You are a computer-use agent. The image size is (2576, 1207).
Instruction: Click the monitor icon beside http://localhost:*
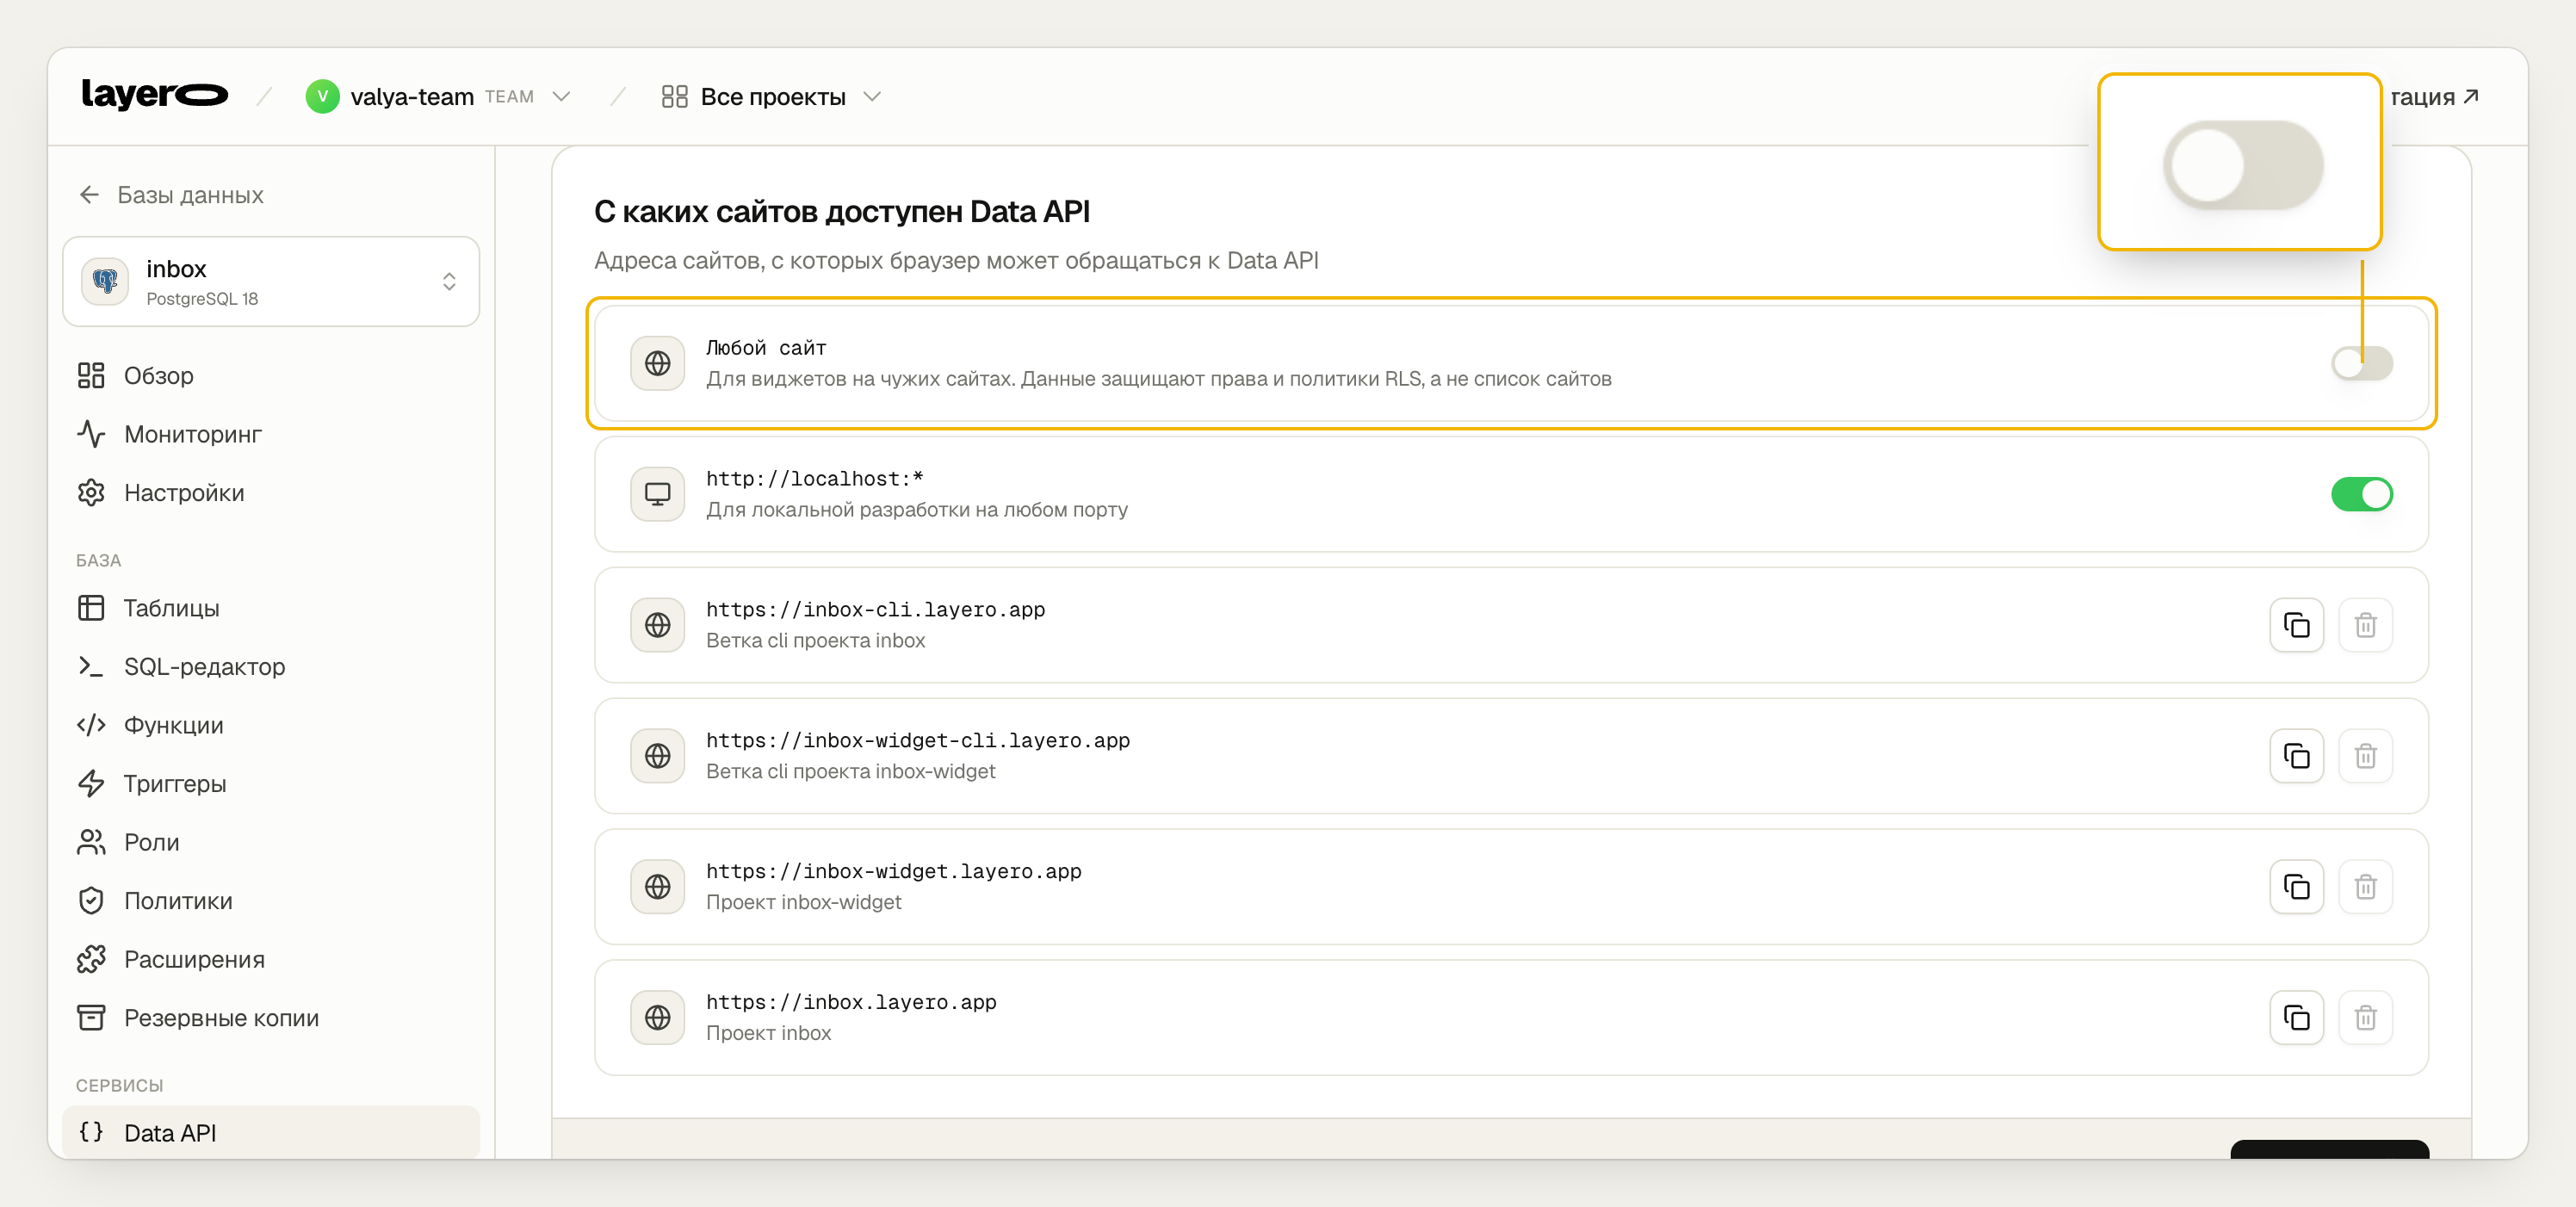pyautogui.click(x=658, y=494)
